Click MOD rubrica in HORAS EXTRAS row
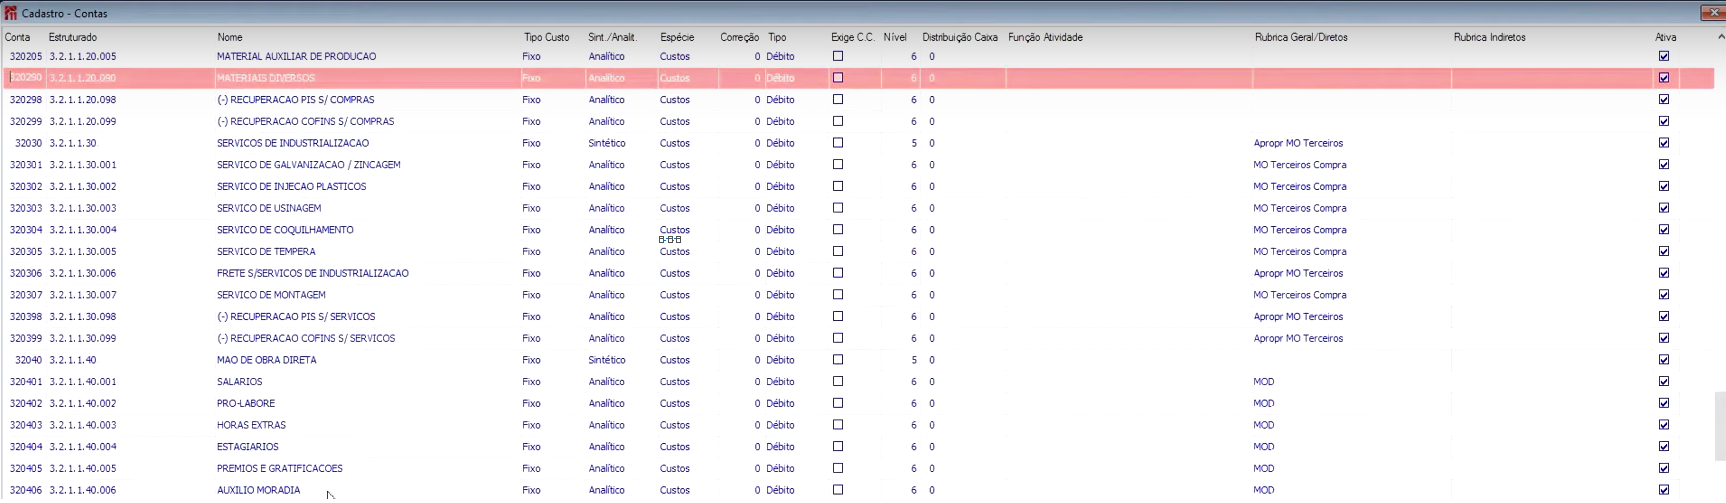The width and height of the screenshot is (1726, 503). click(x=1264, y=425)
